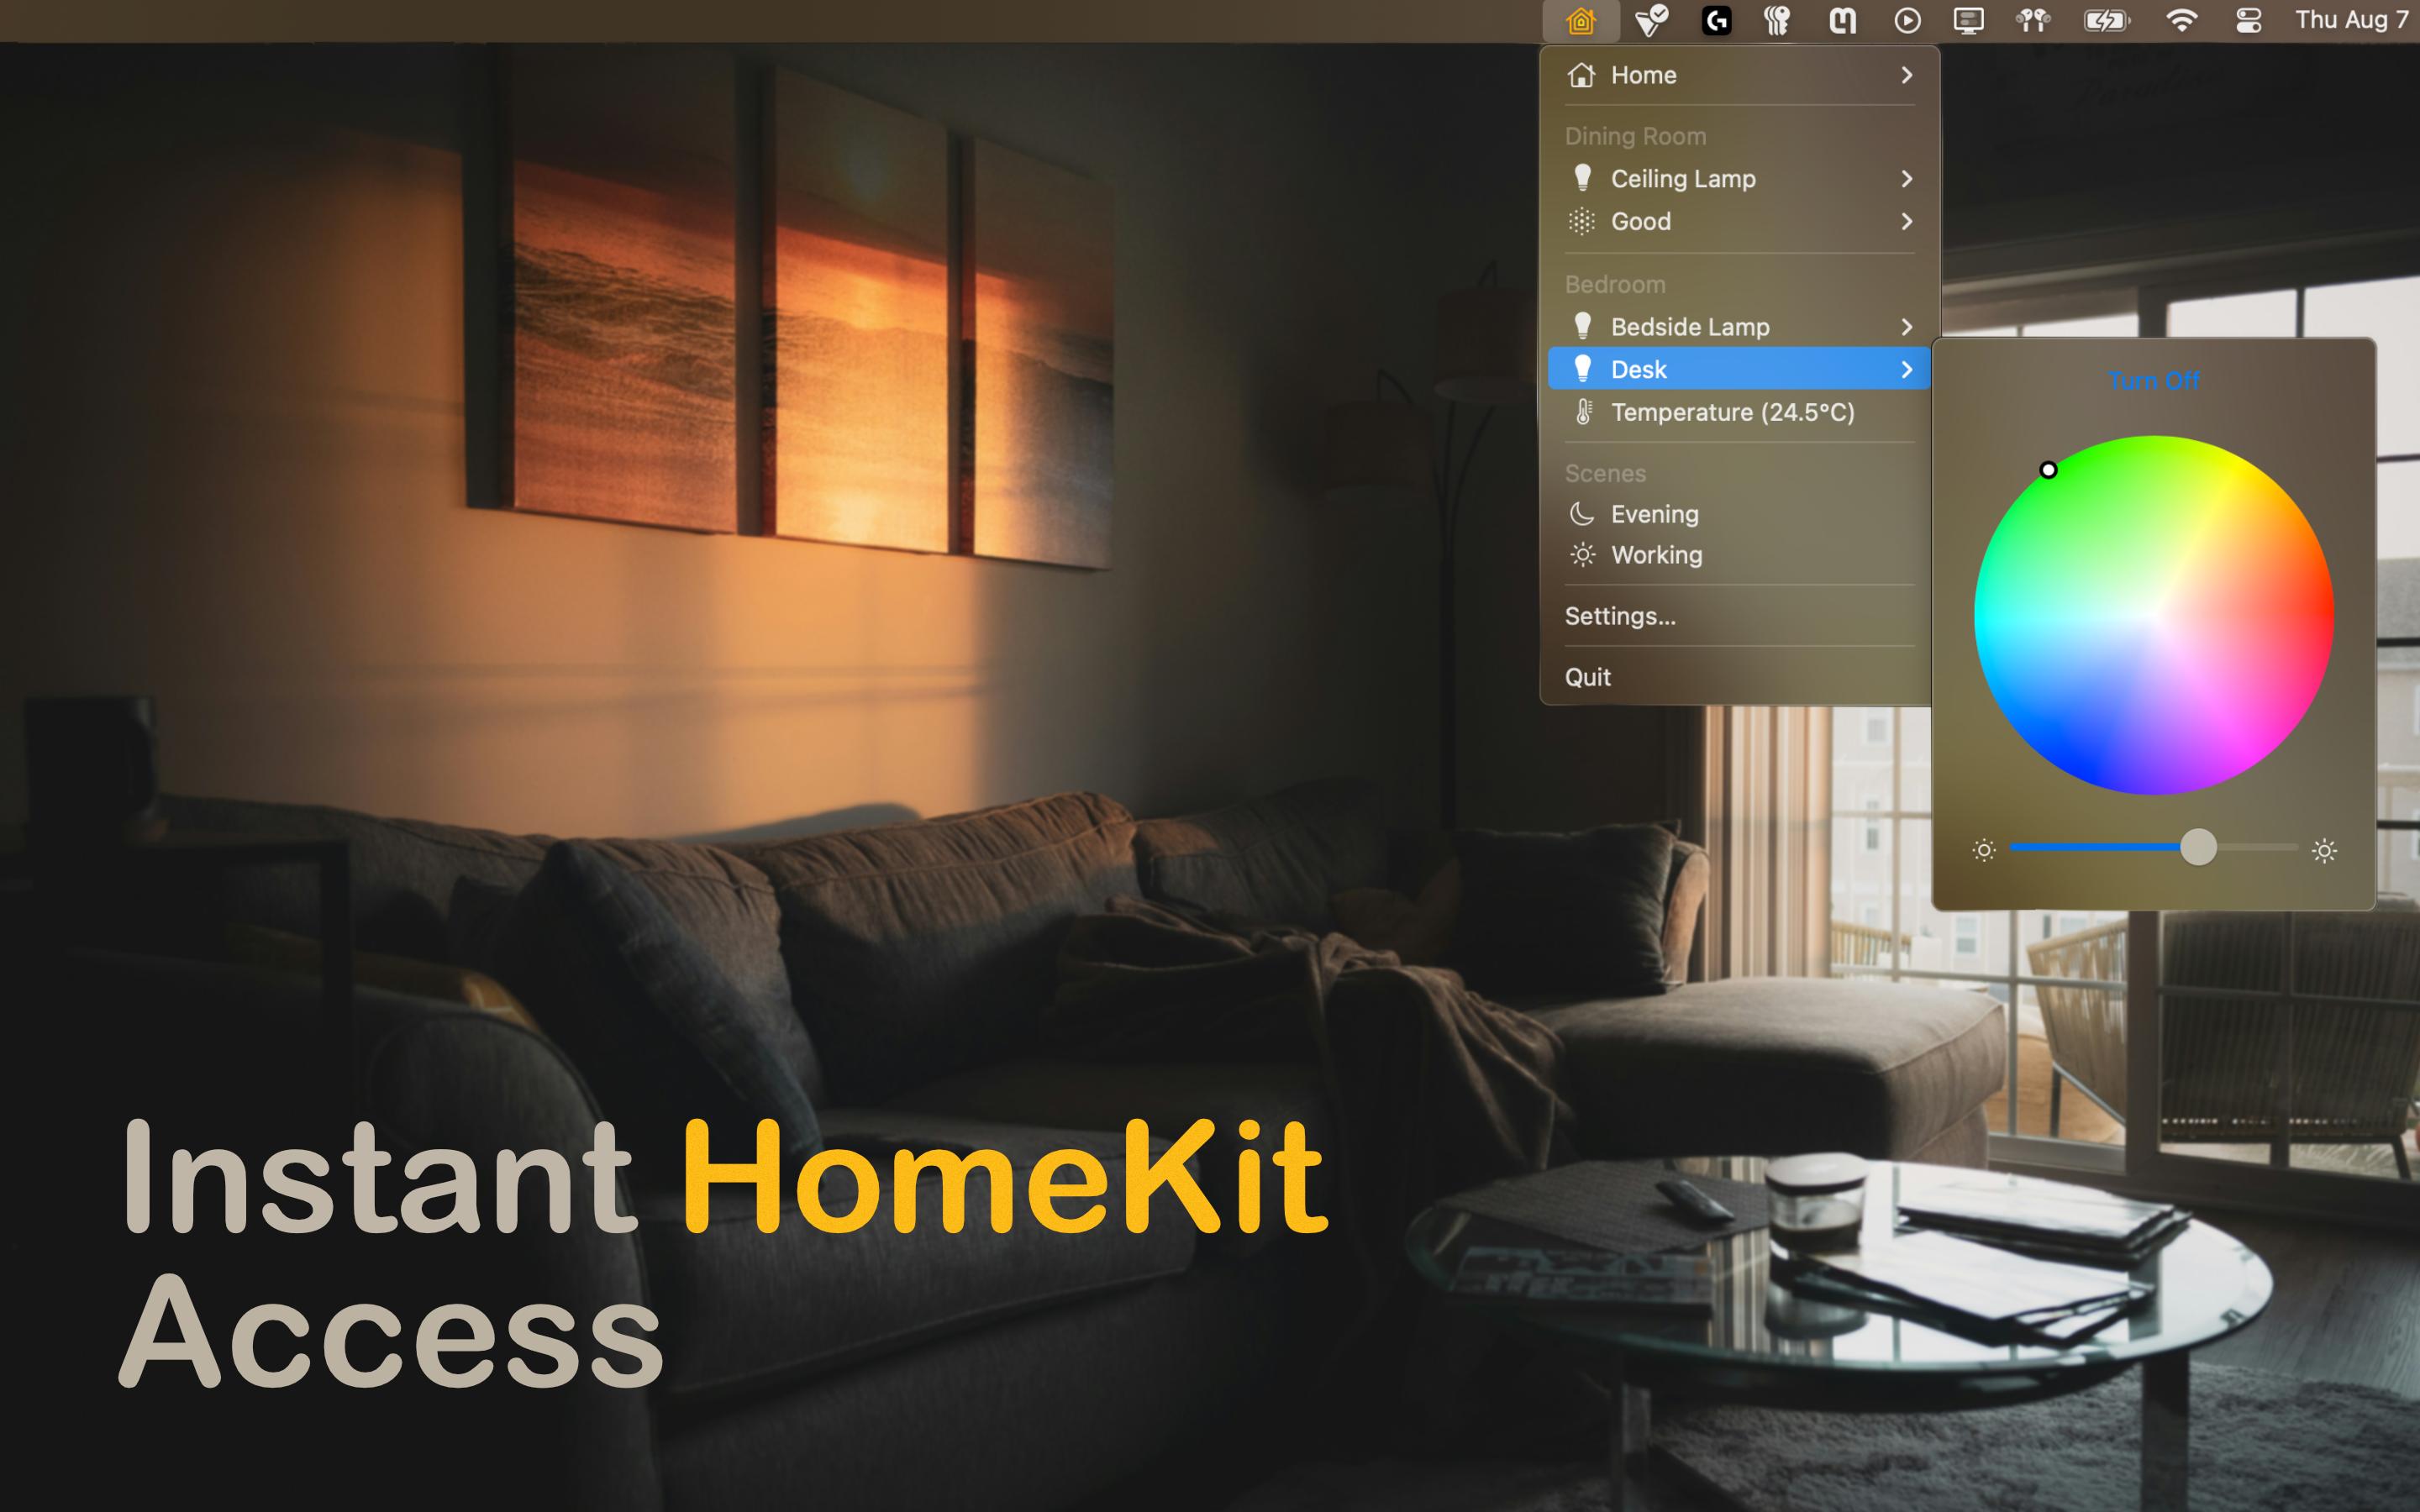Click the brightness slider knob
The height and width of the screenshot is (1512, 2420).
[x=2198, y=848]
